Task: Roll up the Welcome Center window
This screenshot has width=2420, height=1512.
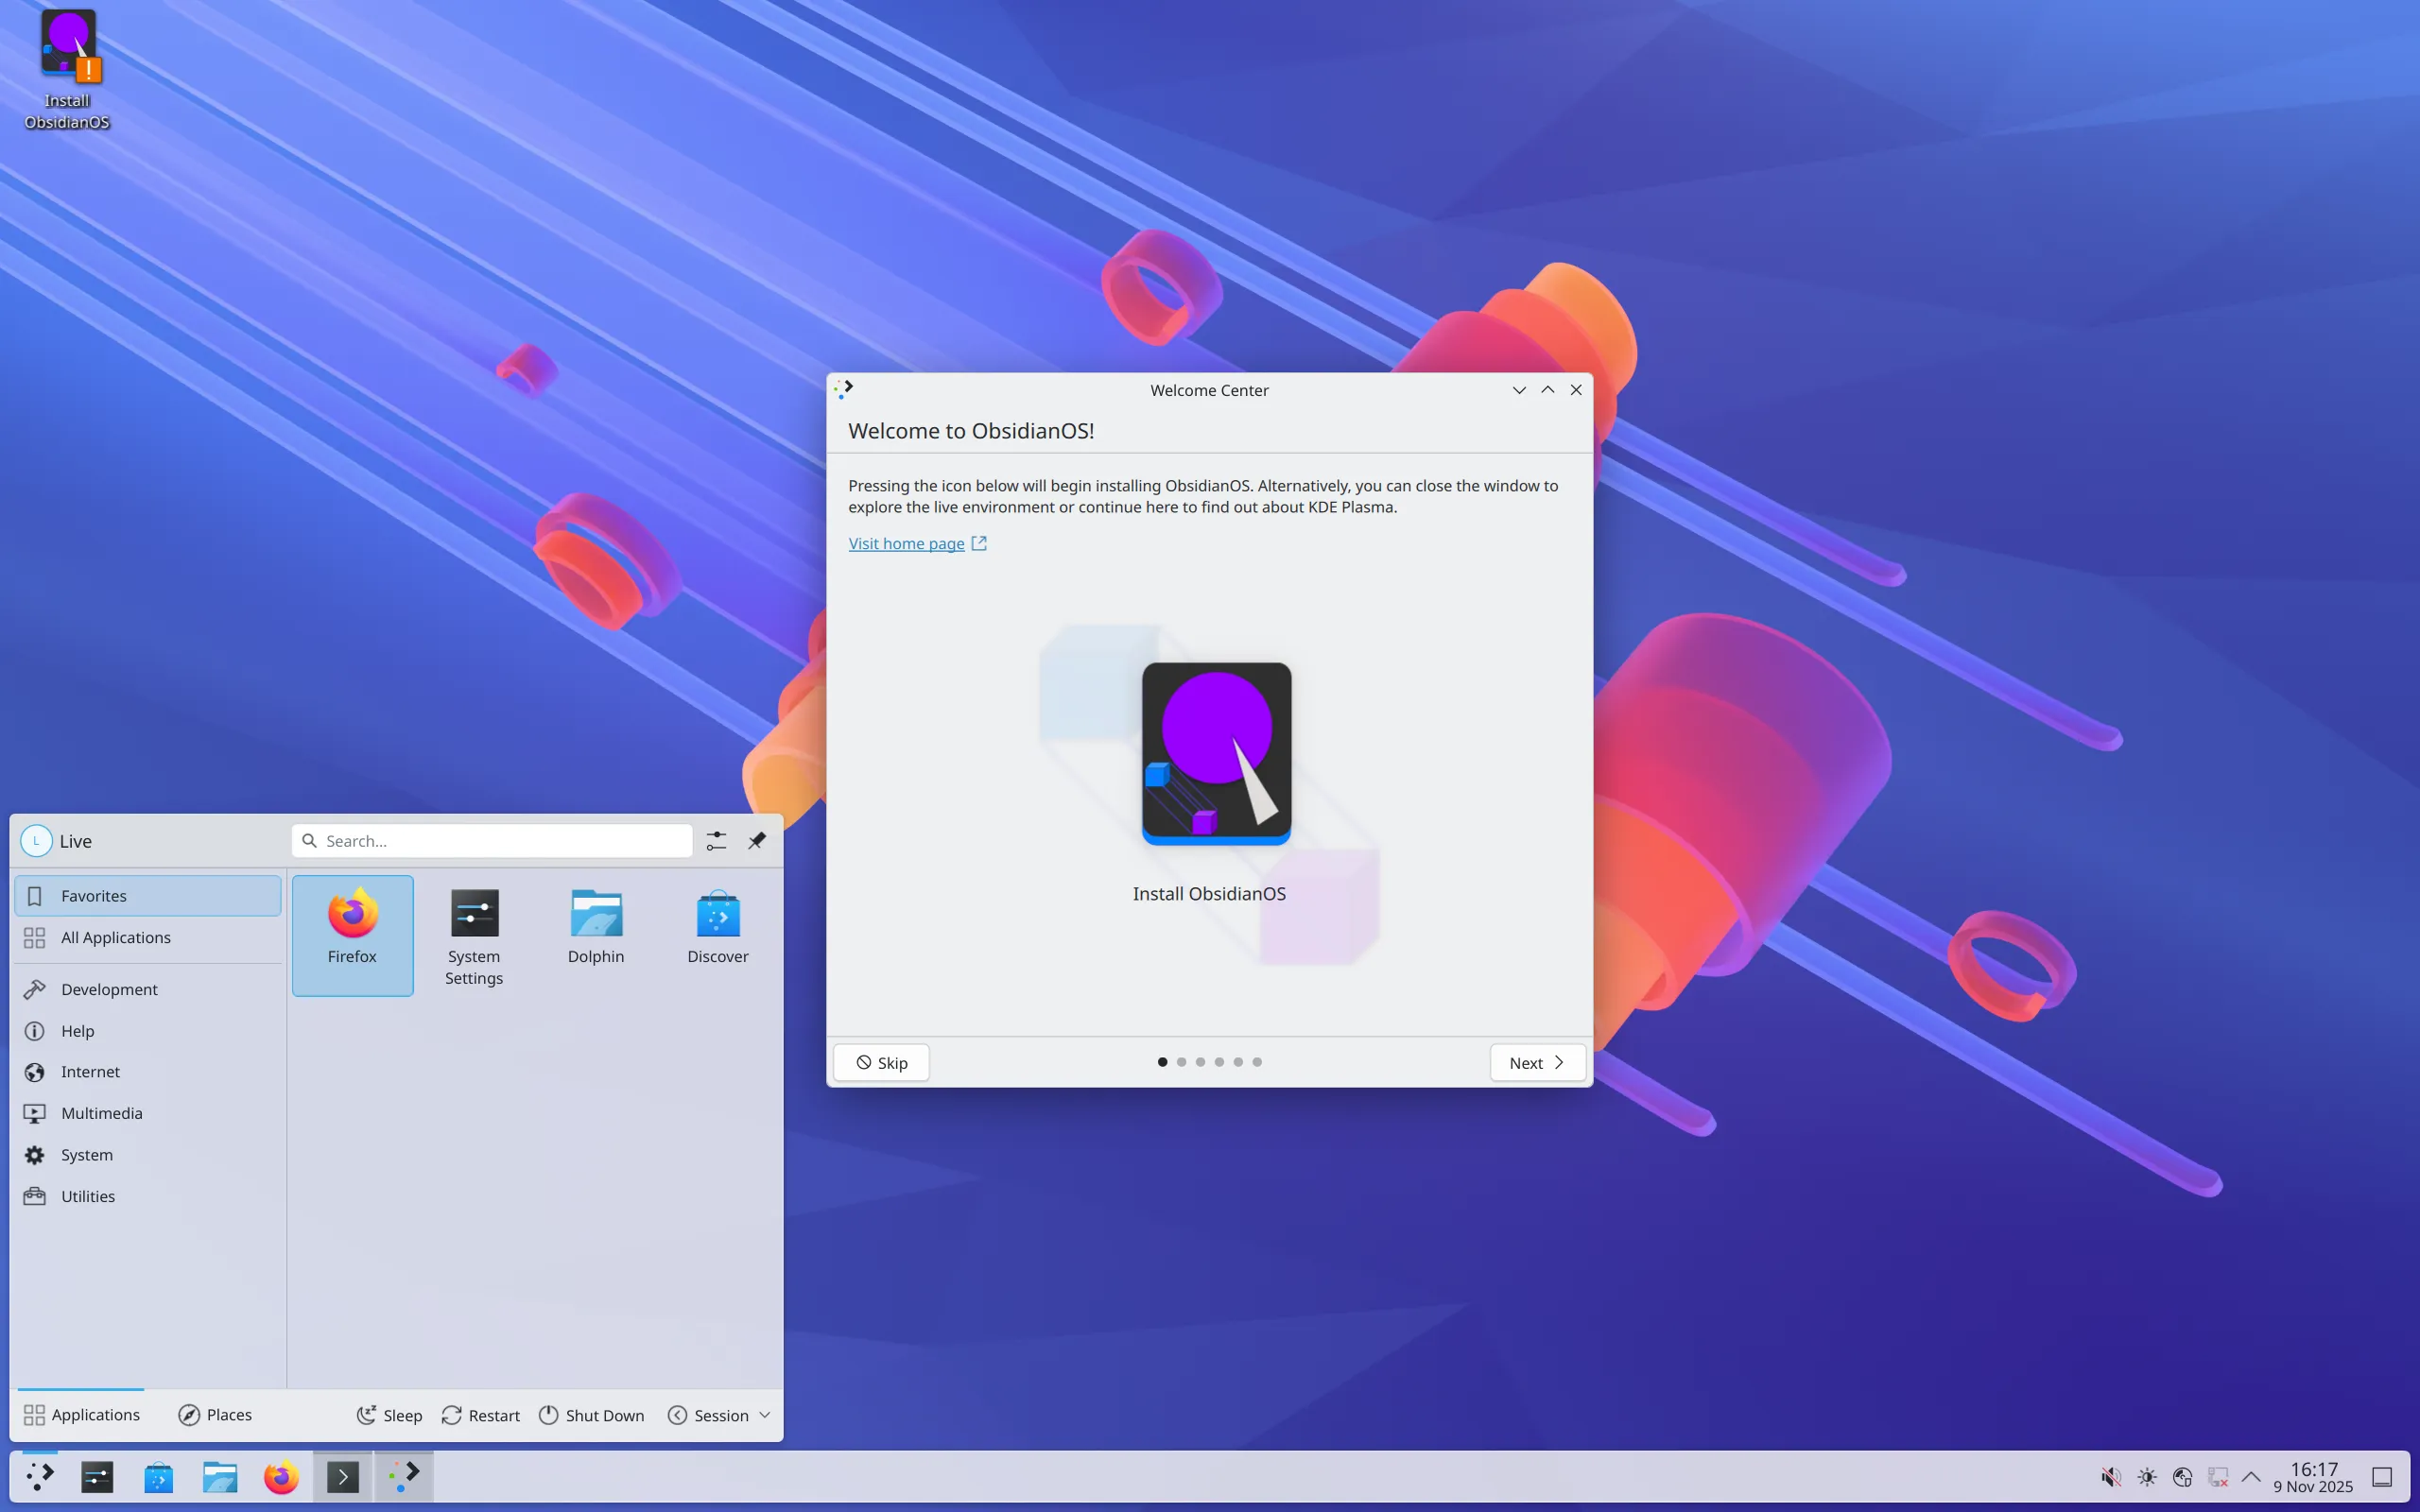Action: 1547,390
